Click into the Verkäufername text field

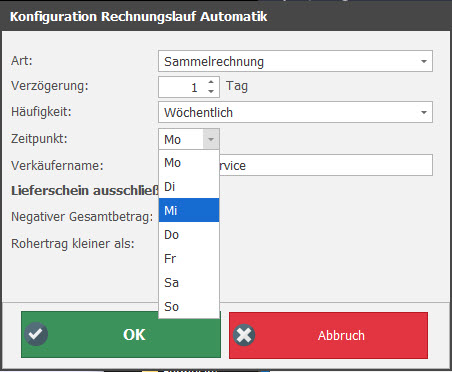326,165
